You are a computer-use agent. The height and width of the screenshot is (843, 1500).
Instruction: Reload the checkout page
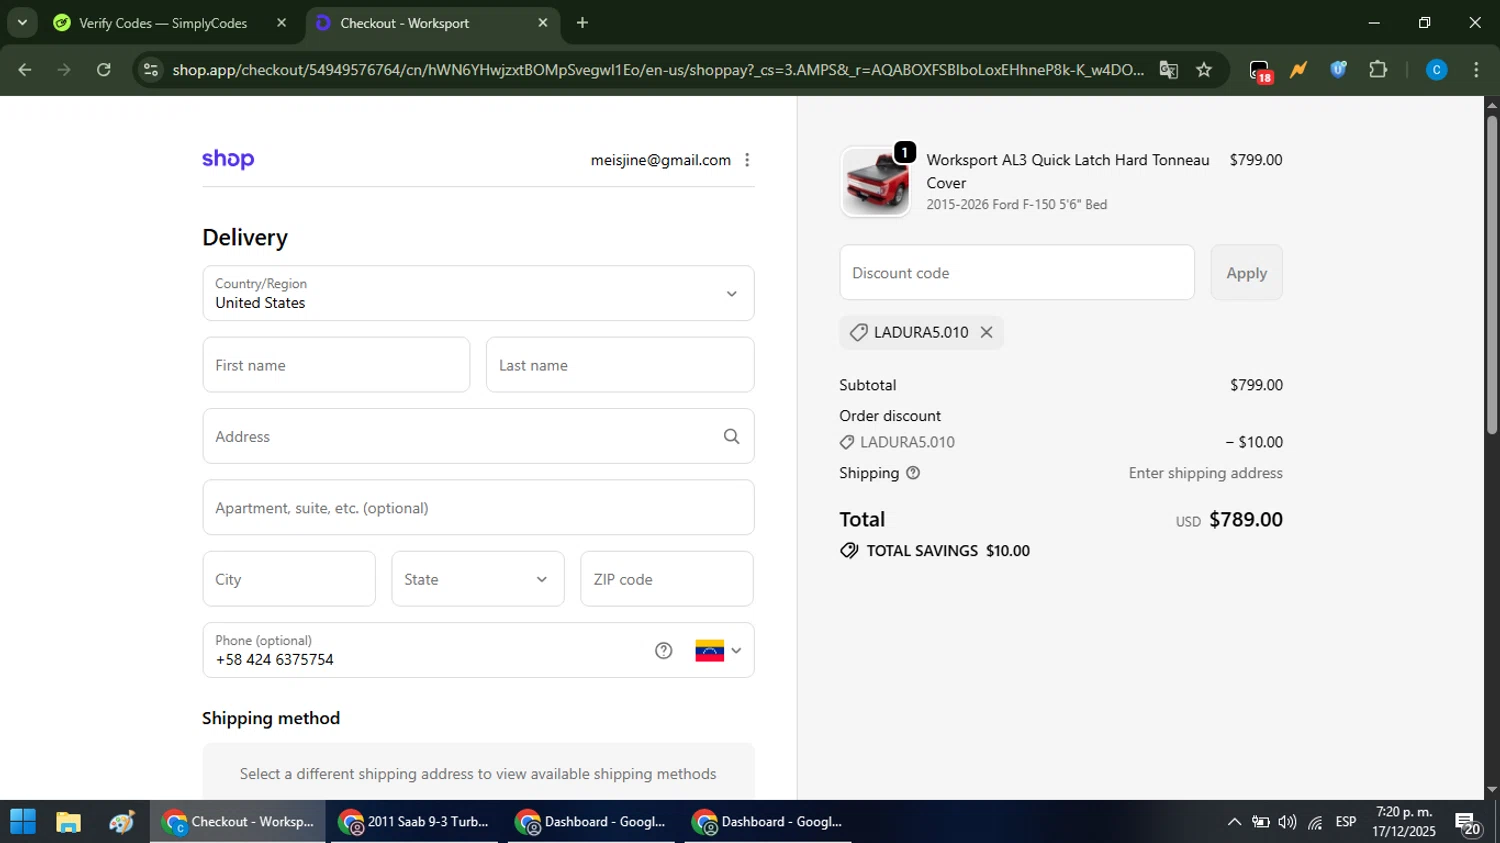(x=104, y=70)
